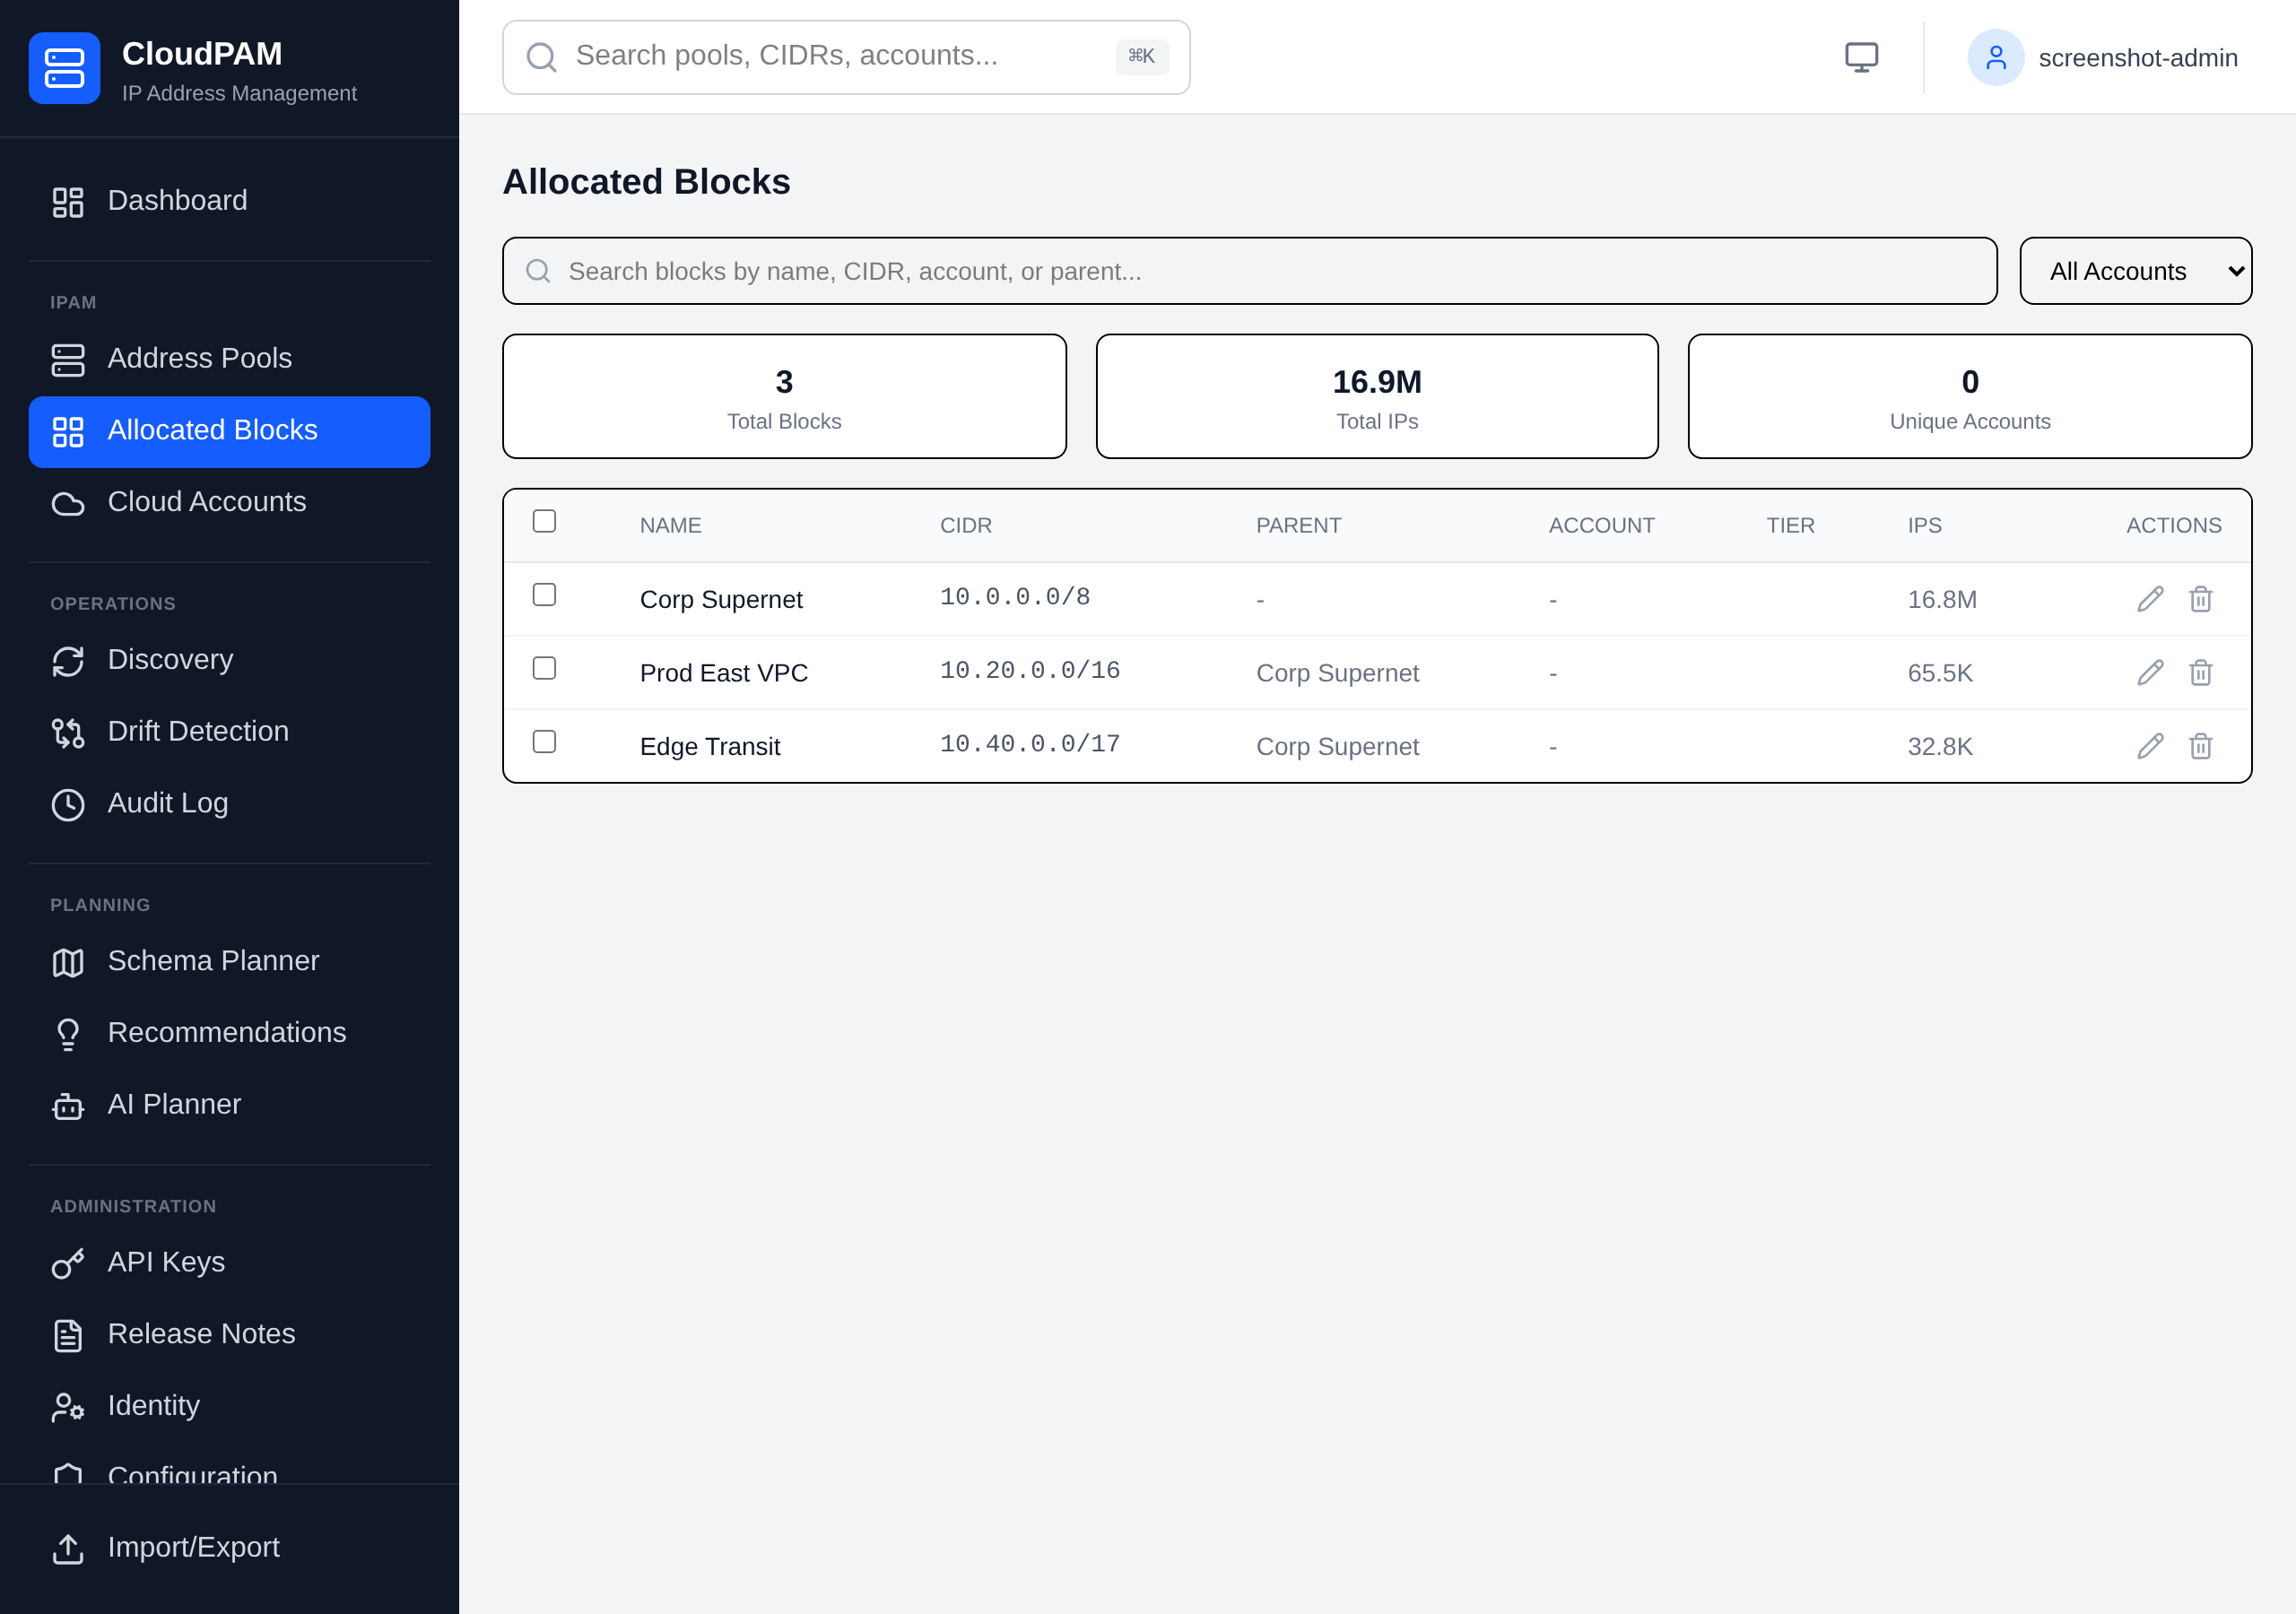Edit the Corp Supernet block
Viewport: 2296px width, 1614px height.
(2150, 599)
